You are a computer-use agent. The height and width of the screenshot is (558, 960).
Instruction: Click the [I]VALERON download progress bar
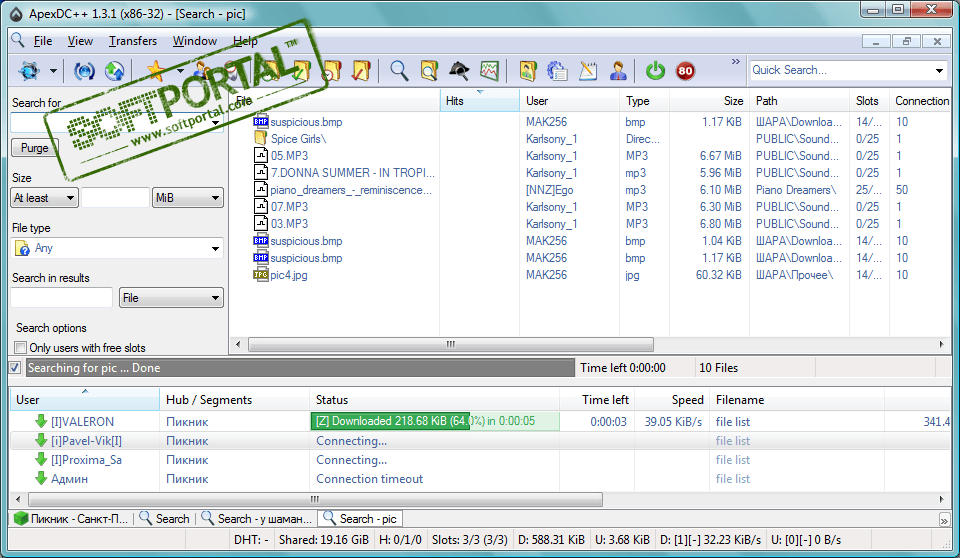click(435, 421)
